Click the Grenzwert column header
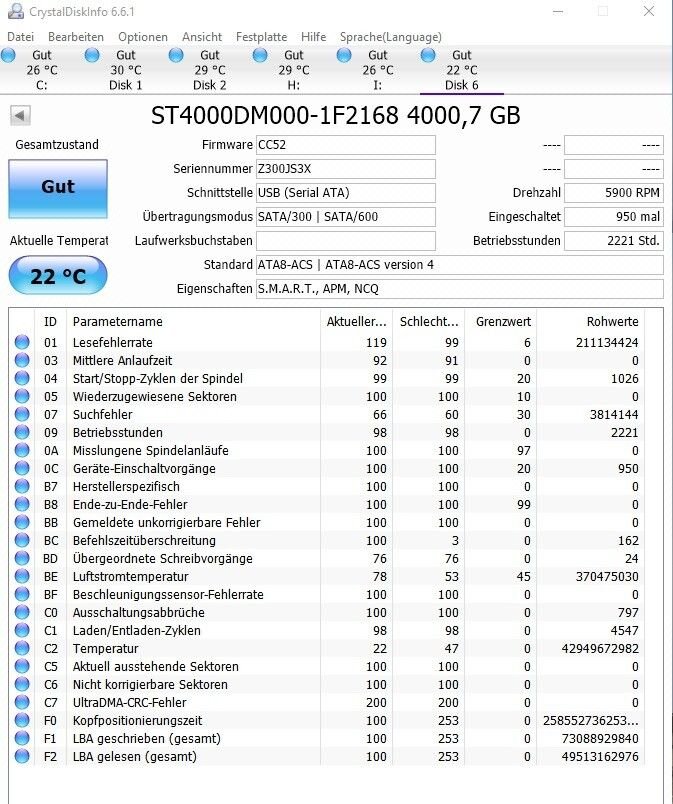 click(501, 321)
